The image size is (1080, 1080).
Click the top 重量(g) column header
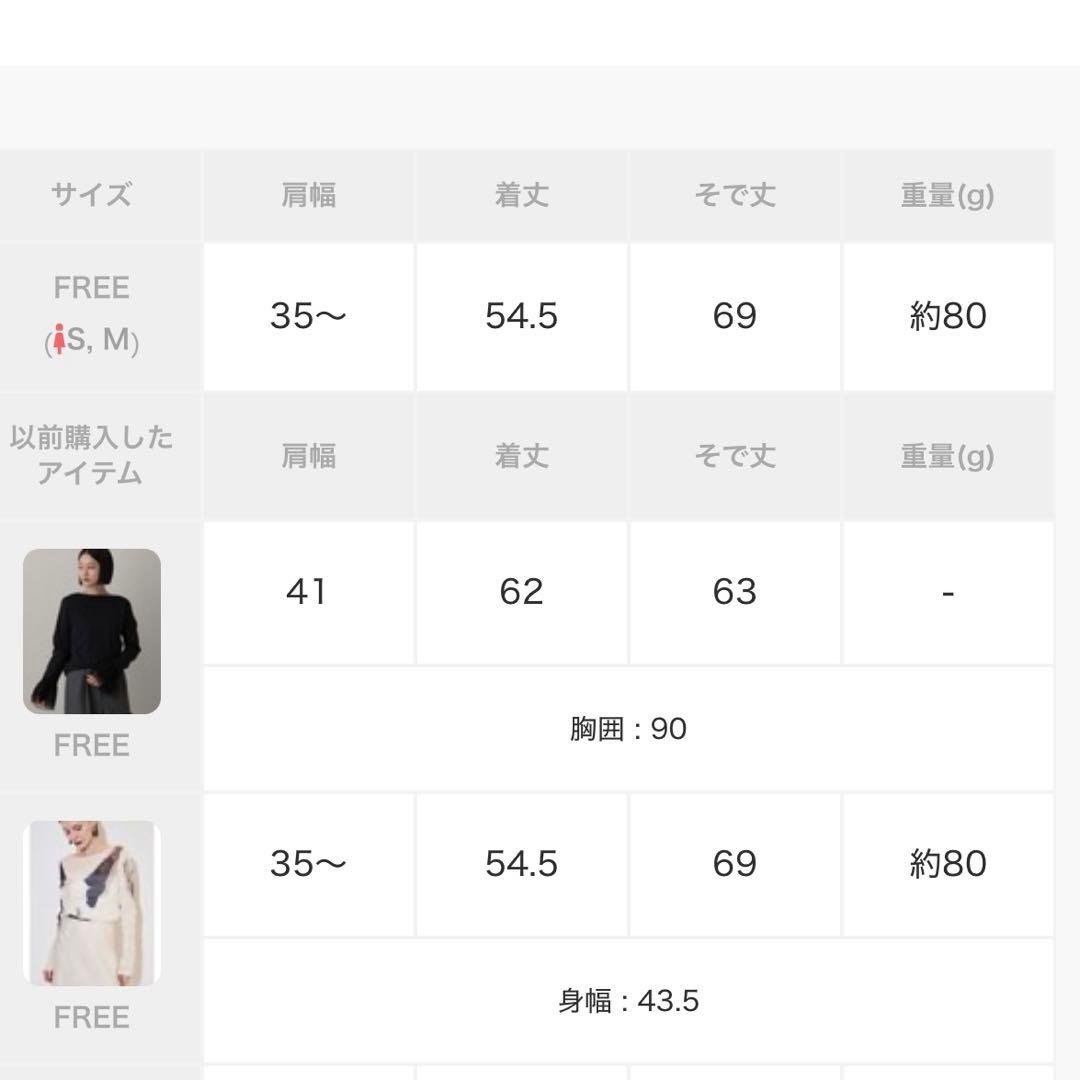[x=948, y=195]
